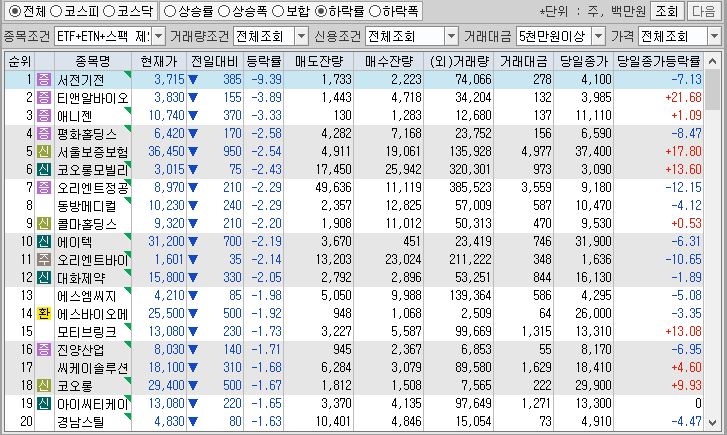
Task: Sort by 등락률 column header
Action: (x=263, y=61)
